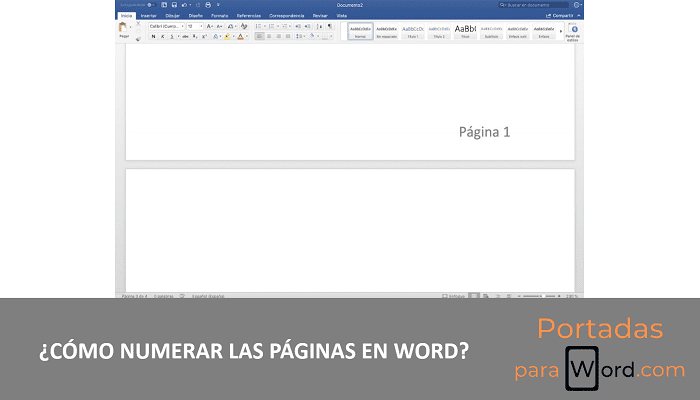Viewport: 700px width, 400px height.
Task: Align text left
Action: tap(259, 36)
